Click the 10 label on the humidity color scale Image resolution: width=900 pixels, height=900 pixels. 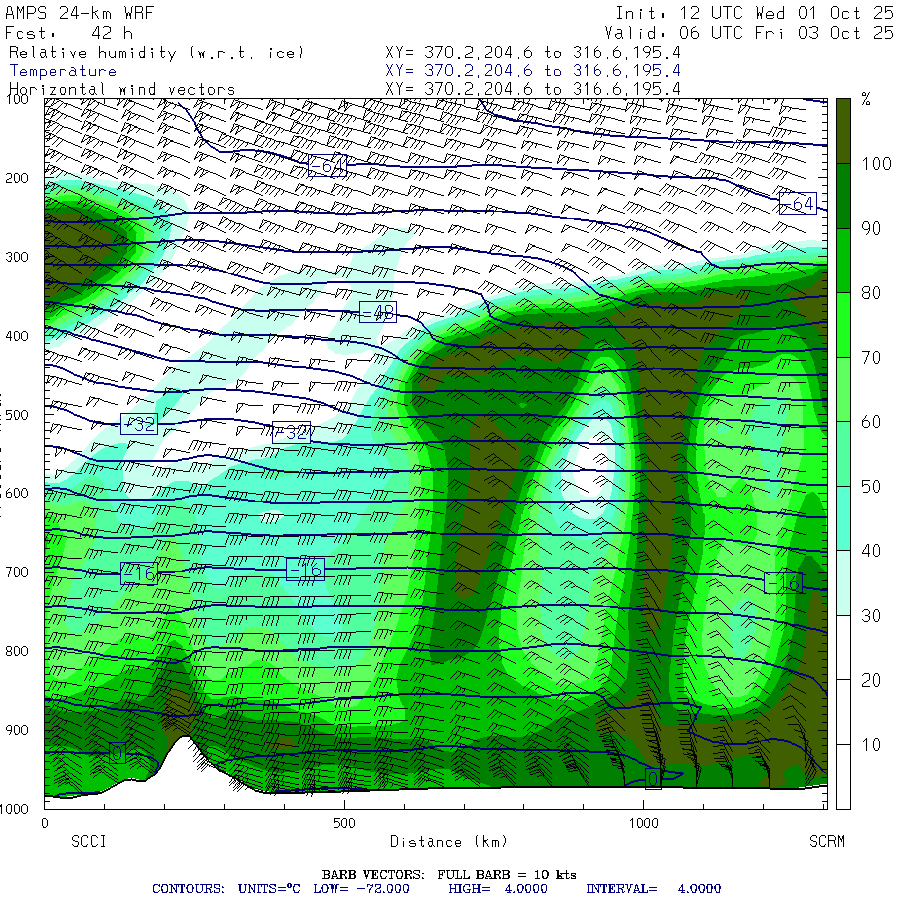(871, 744)
